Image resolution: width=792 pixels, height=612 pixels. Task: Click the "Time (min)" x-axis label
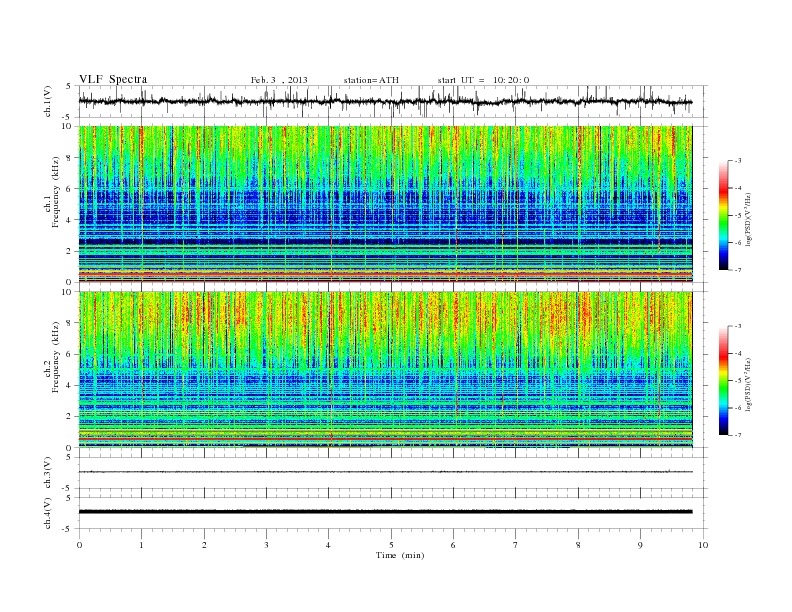pyautogui.click(x=400, y=555)
